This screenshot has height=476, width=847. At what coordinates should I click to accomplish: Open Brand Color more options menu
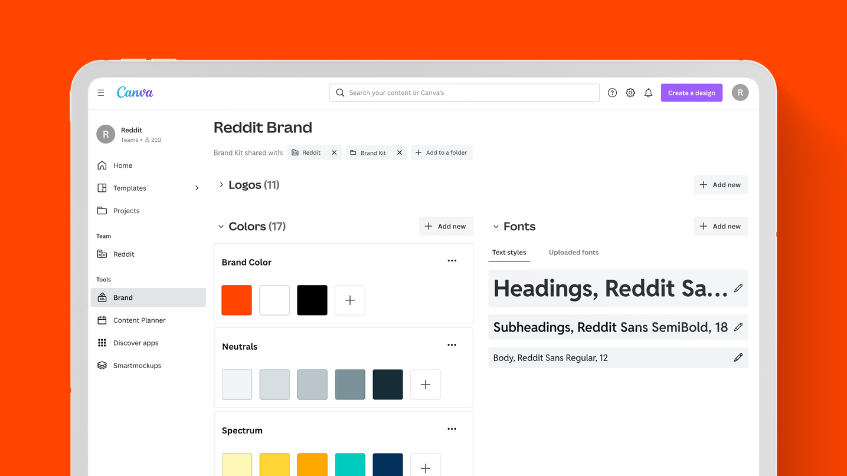452,261
